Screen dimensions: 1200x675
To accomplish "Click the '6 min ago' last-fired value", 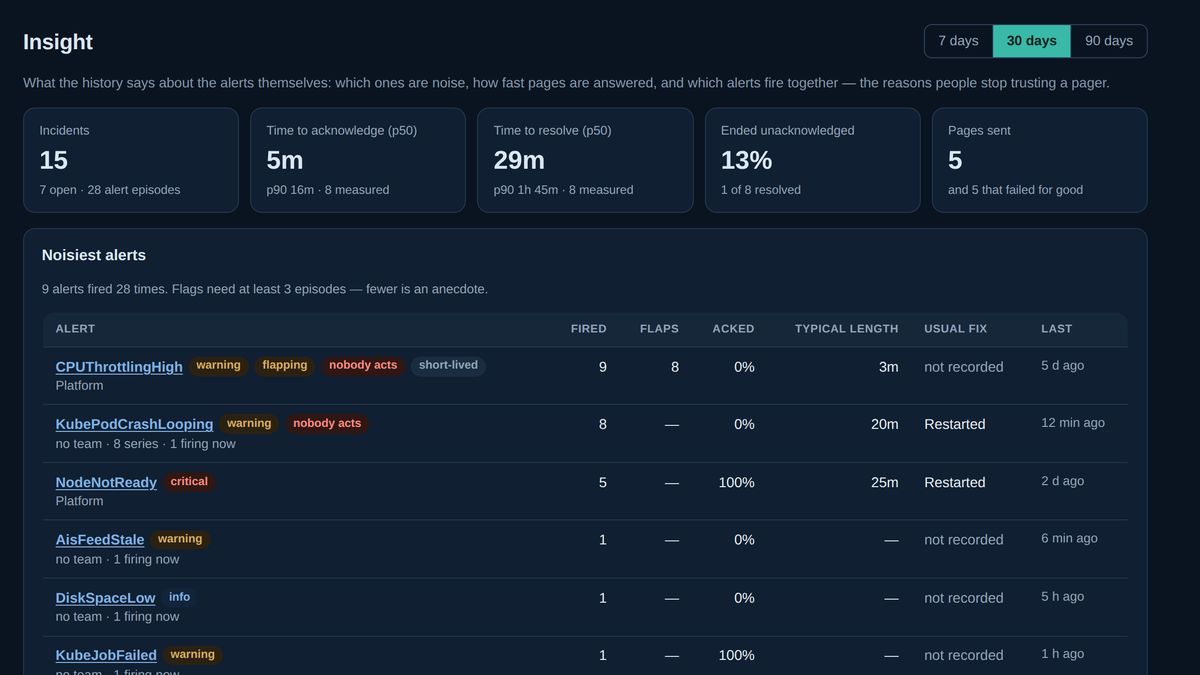I will click(1069, 539).
